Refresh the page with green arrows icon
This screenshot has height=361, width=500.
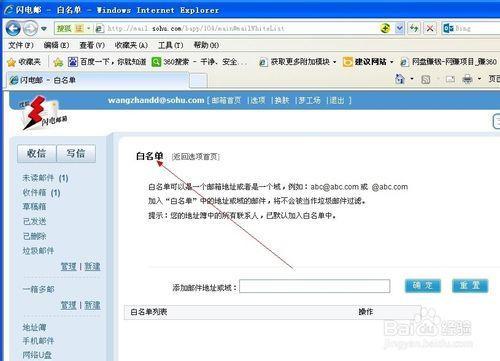pyautogui.click(x=414, y=28)
